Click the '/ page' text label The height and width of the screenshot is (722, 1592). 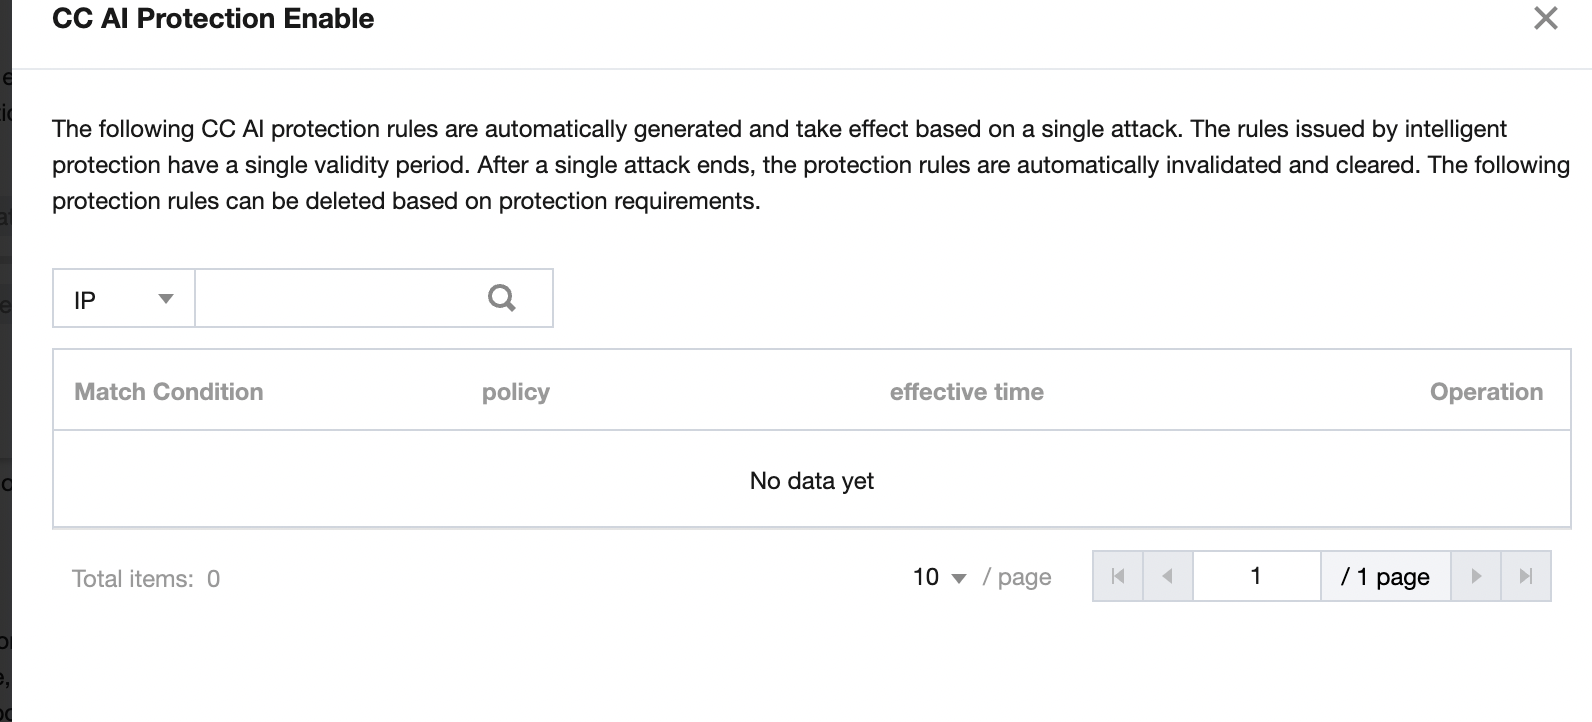pos(1017,577)
